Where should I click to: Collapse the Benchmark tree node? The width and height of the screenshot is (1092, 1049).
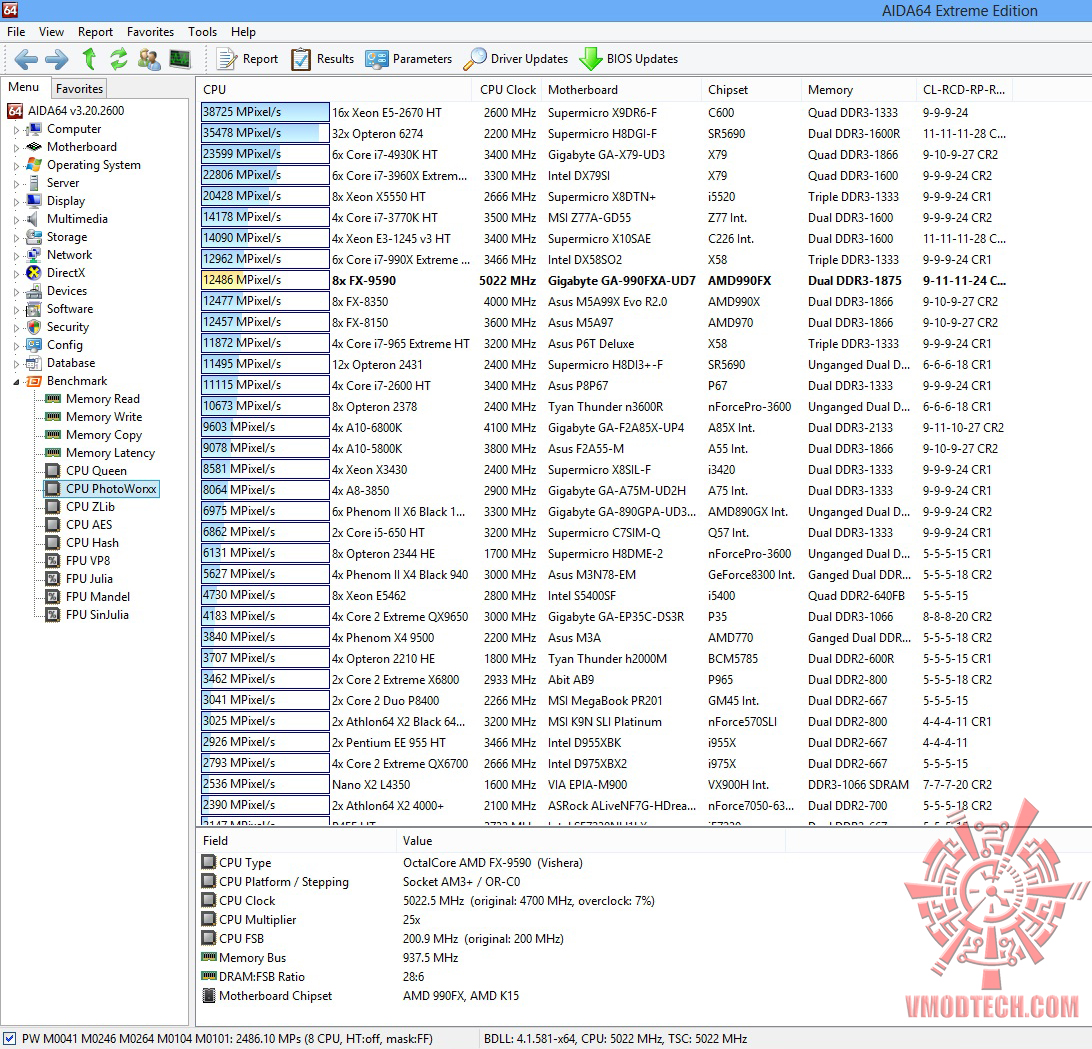[x=16, y=382]
